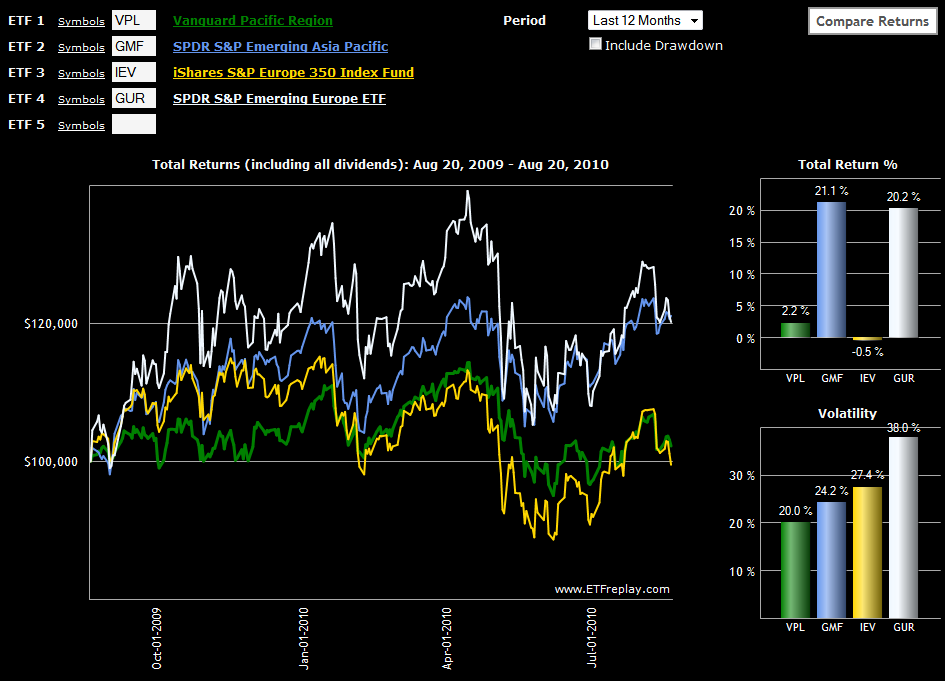The height and width of the screenshot is (681, 945).
Task: Click the Jul-01-2010 axis date label
Action: tap(592, 638)
